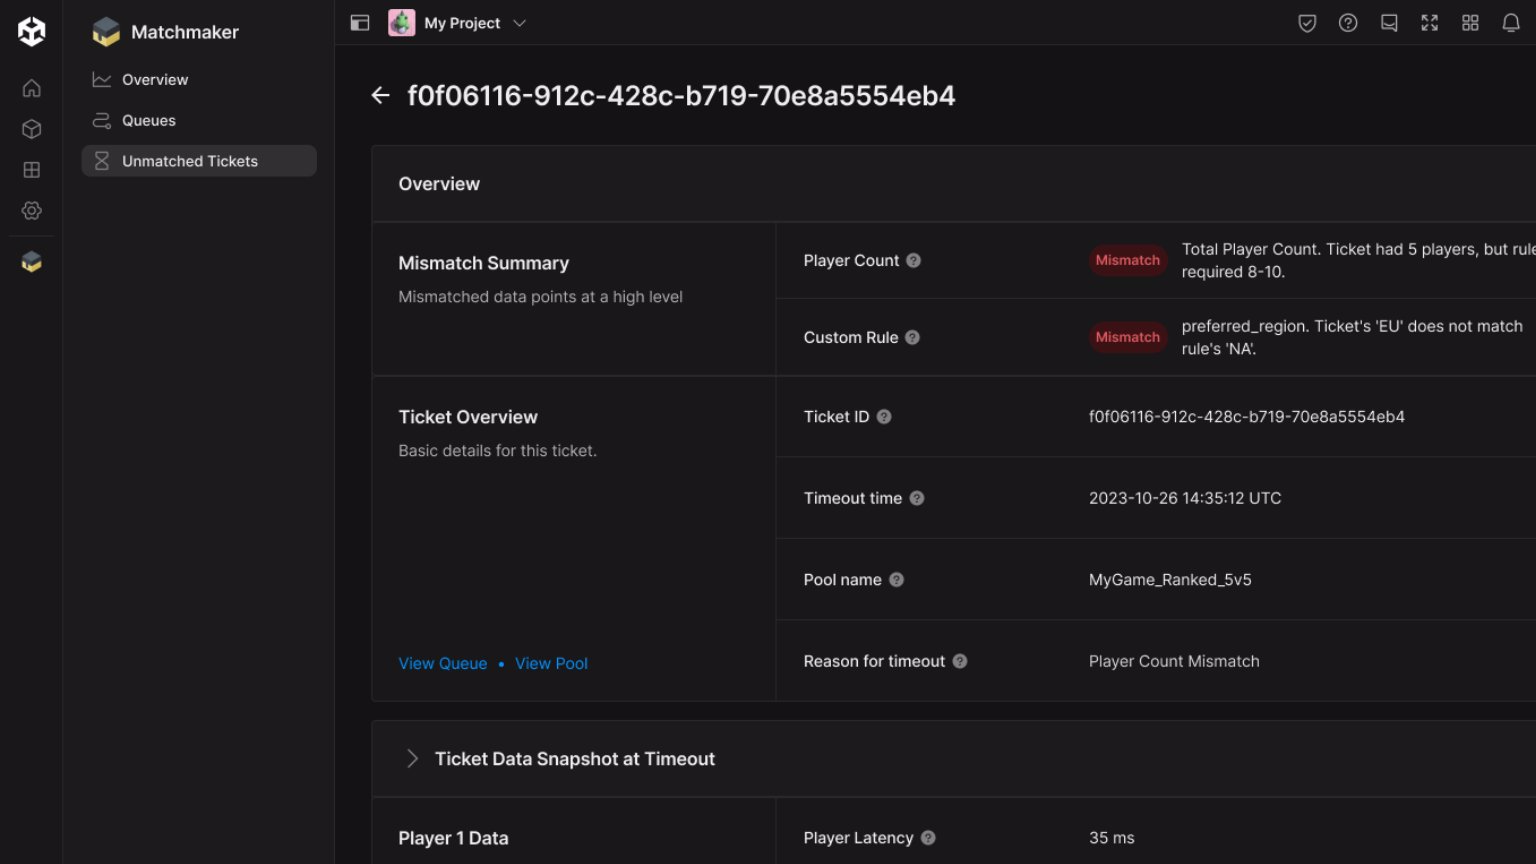
Task: Open the notifications bell
Action: click(x=1510, y=23)
